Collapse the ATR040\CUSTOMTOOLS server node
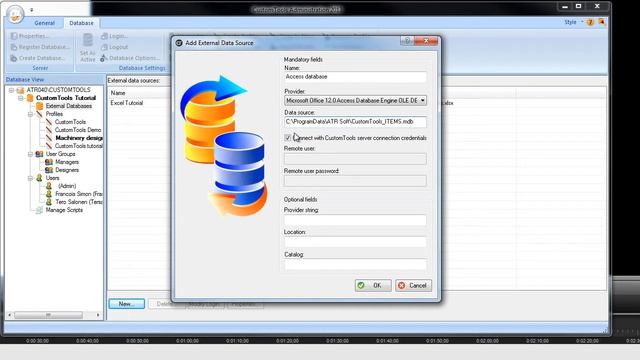 coord(11,90)
